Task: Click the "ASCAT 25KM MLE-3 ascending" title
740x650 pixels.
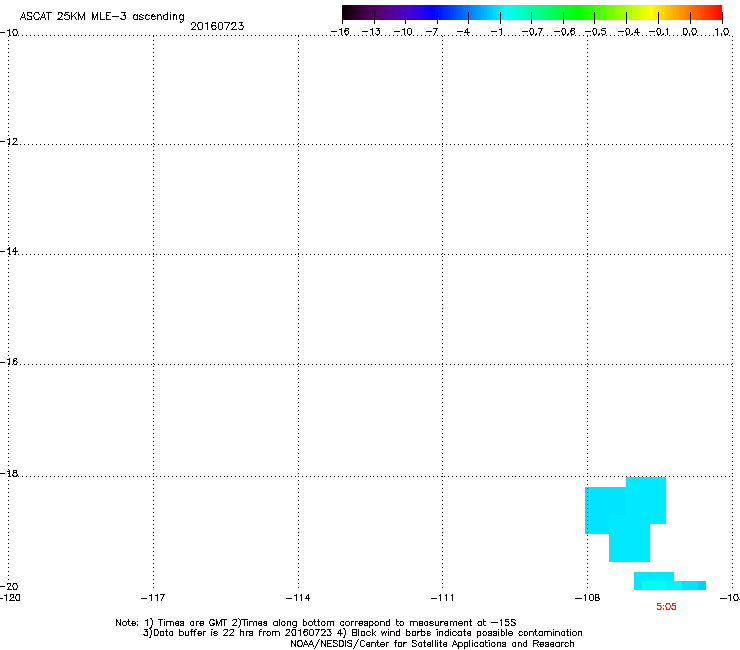Action: click(x=102, y=17)
